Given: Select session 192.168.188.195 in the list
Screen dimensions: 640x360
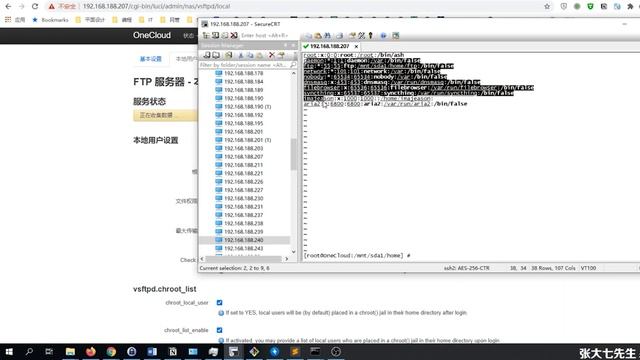Looking at the screenshot, I should point(243,123).
